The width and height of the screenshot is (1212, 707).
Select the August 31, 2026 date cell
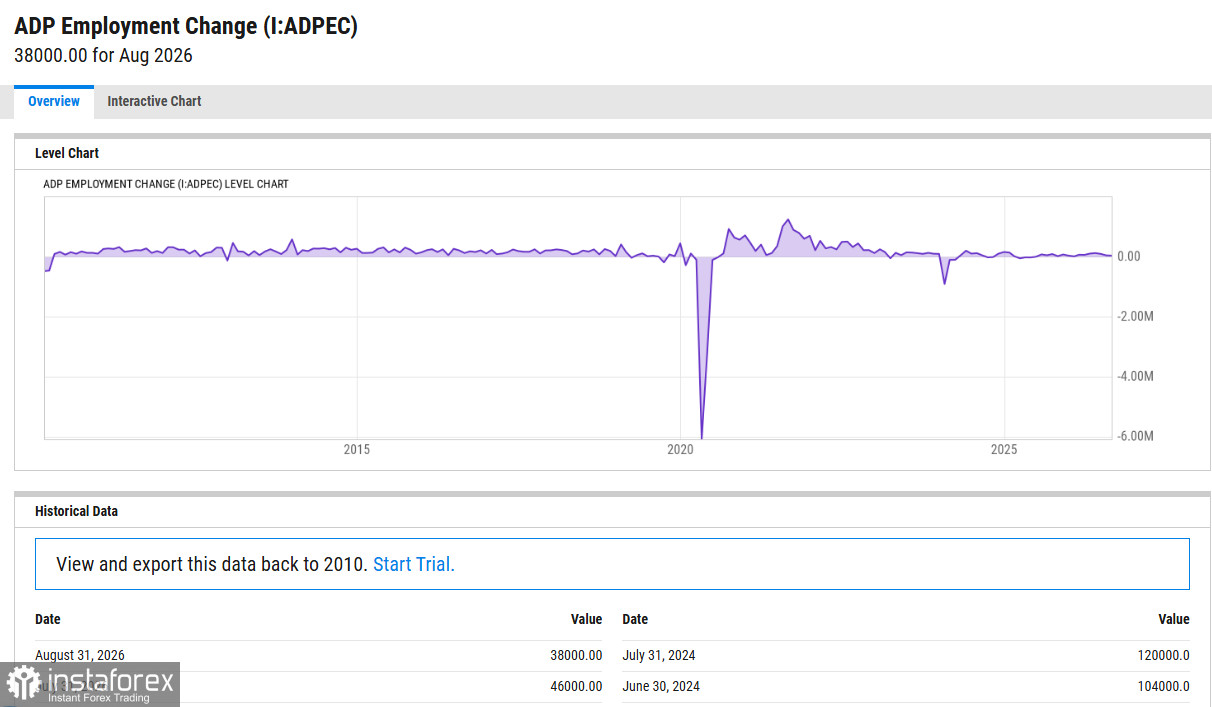(x=80, y=655)
